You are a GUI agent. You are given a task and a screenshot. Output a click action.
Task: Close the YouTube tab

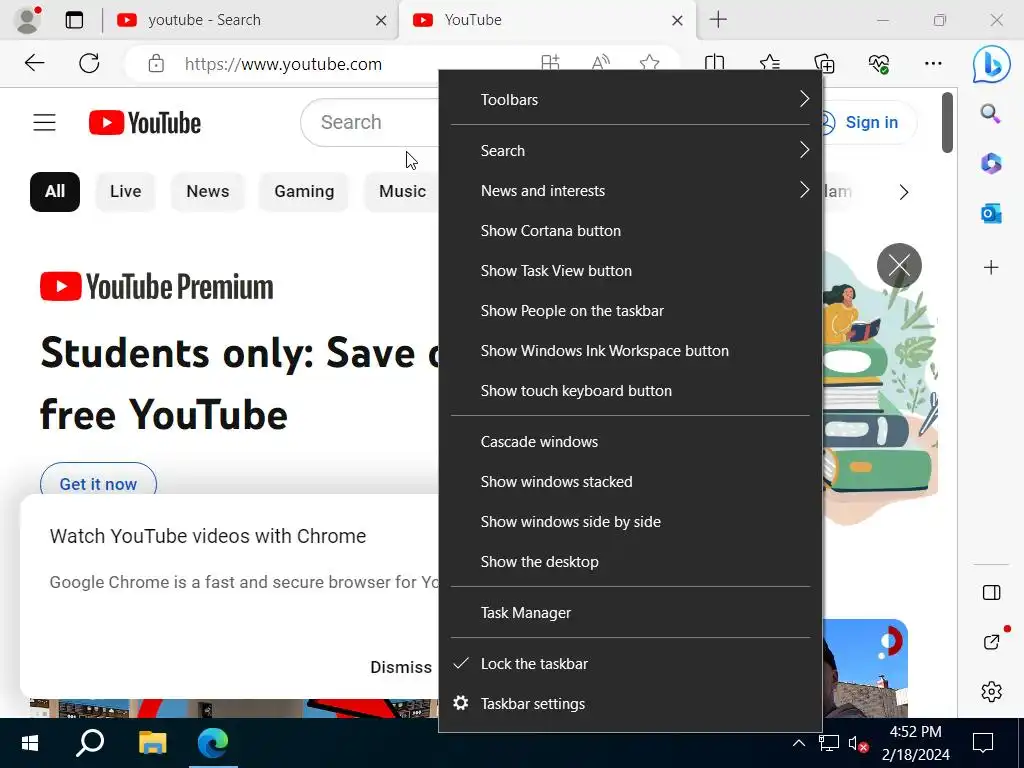click(x=677, y=20)
